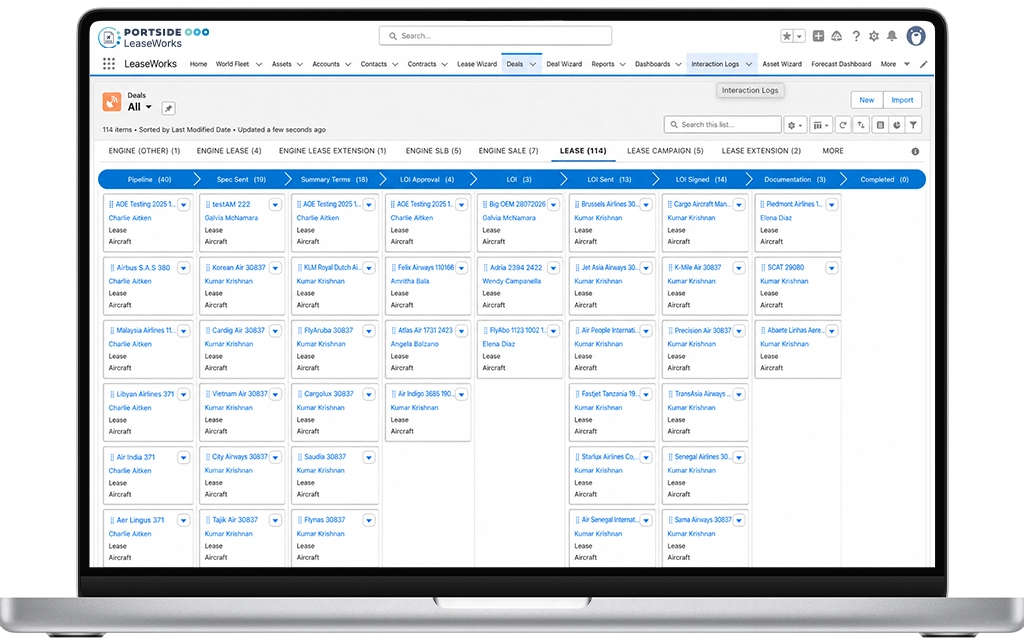Grab the drag handle on Tajik Air 30837
The height and width of the screenshot is (644, 1024).
click(208, 521)
